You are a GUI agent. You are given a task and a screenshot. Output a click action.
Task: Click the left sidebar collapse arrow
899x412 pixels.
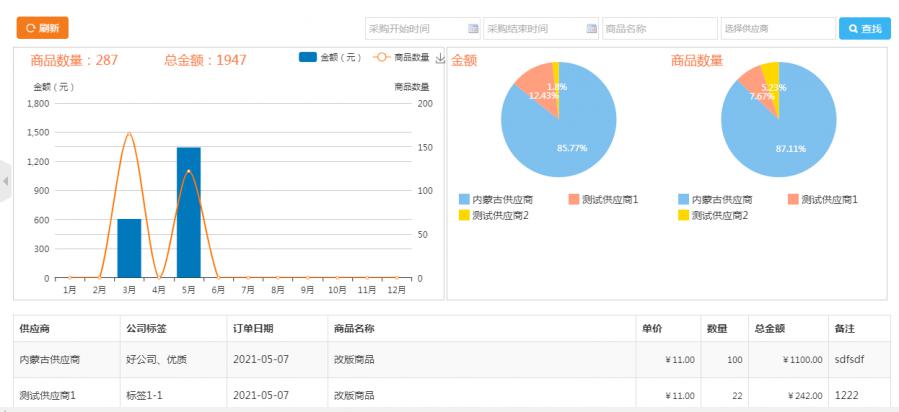5,181
